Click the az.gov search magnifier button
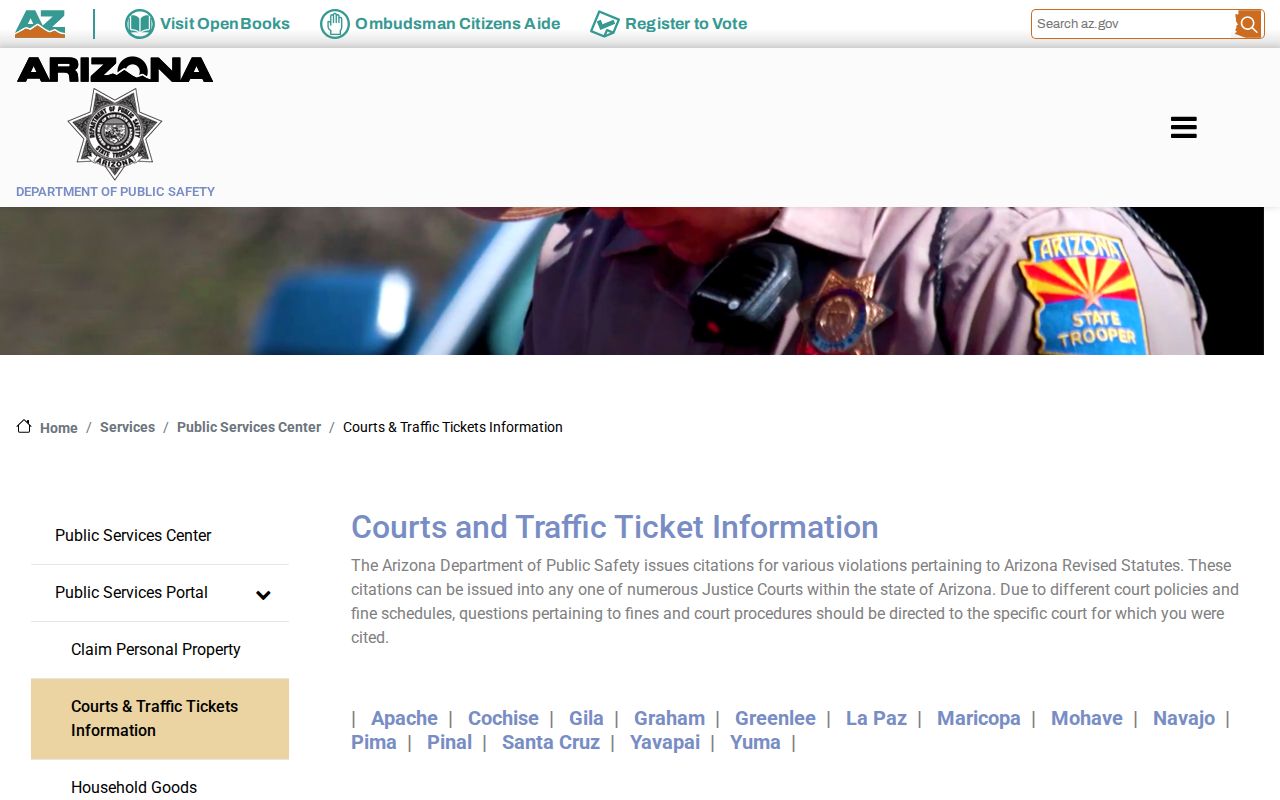The height and width of the screenshot is (800, 1280). [x=1249, y=24]
